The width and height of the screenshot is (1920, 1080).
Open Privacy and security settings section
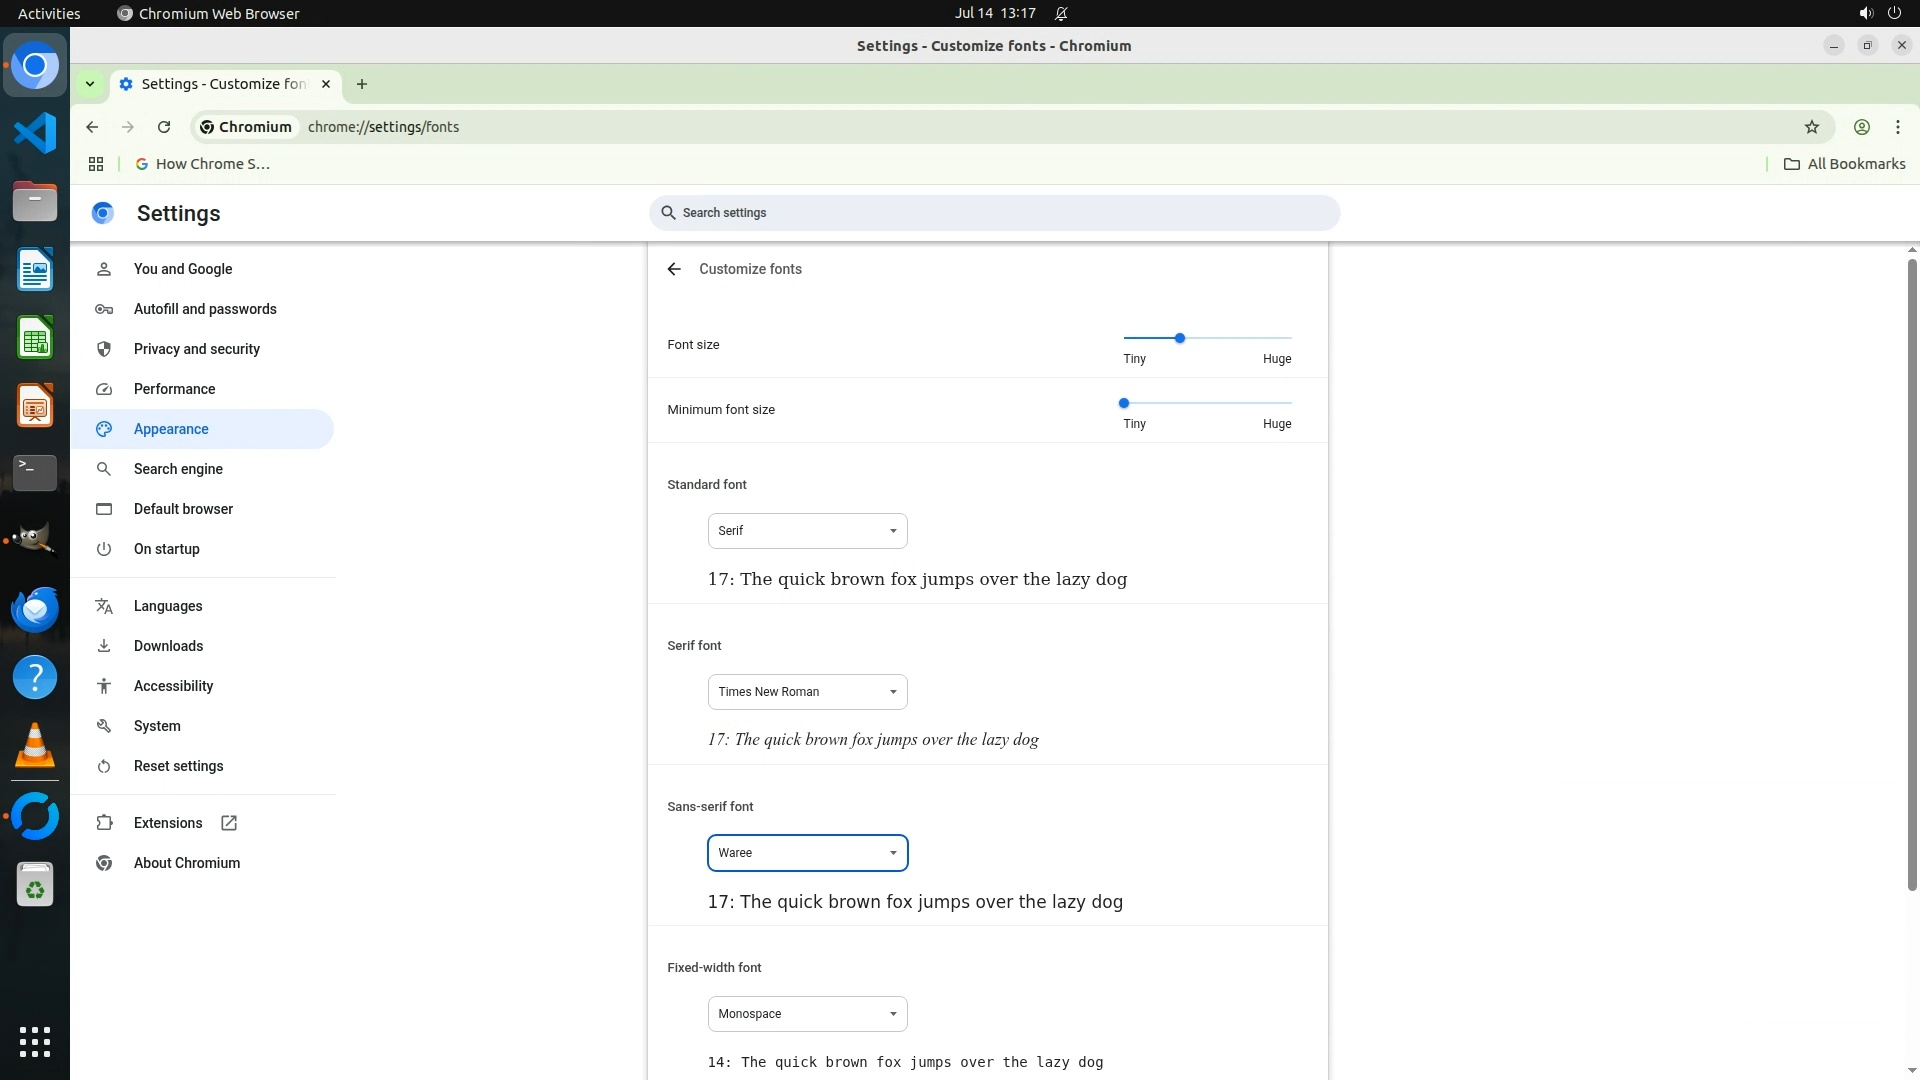(x=197, y=349)
